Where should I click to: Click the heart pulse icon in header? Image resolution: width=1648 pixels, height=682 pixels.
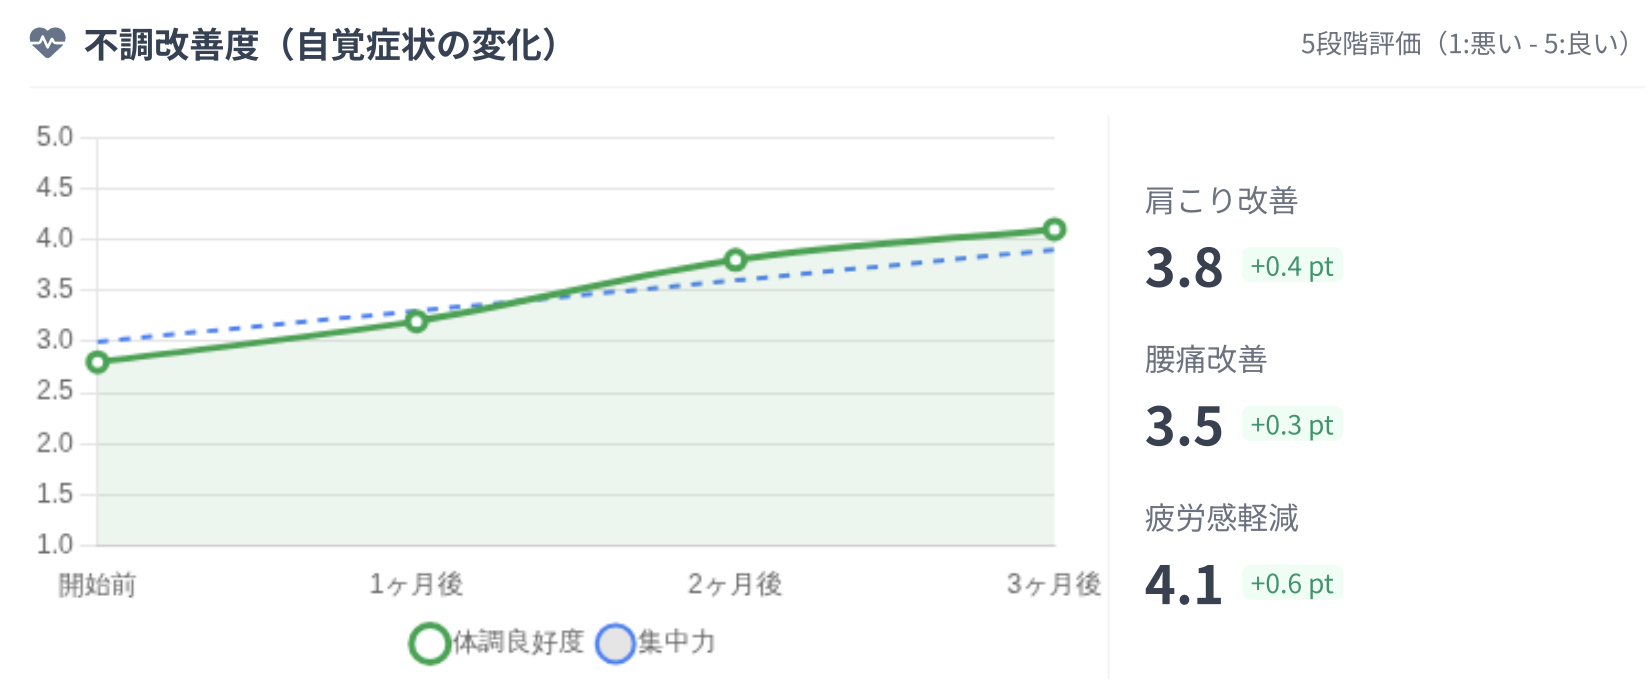click(x=47, y=43)
